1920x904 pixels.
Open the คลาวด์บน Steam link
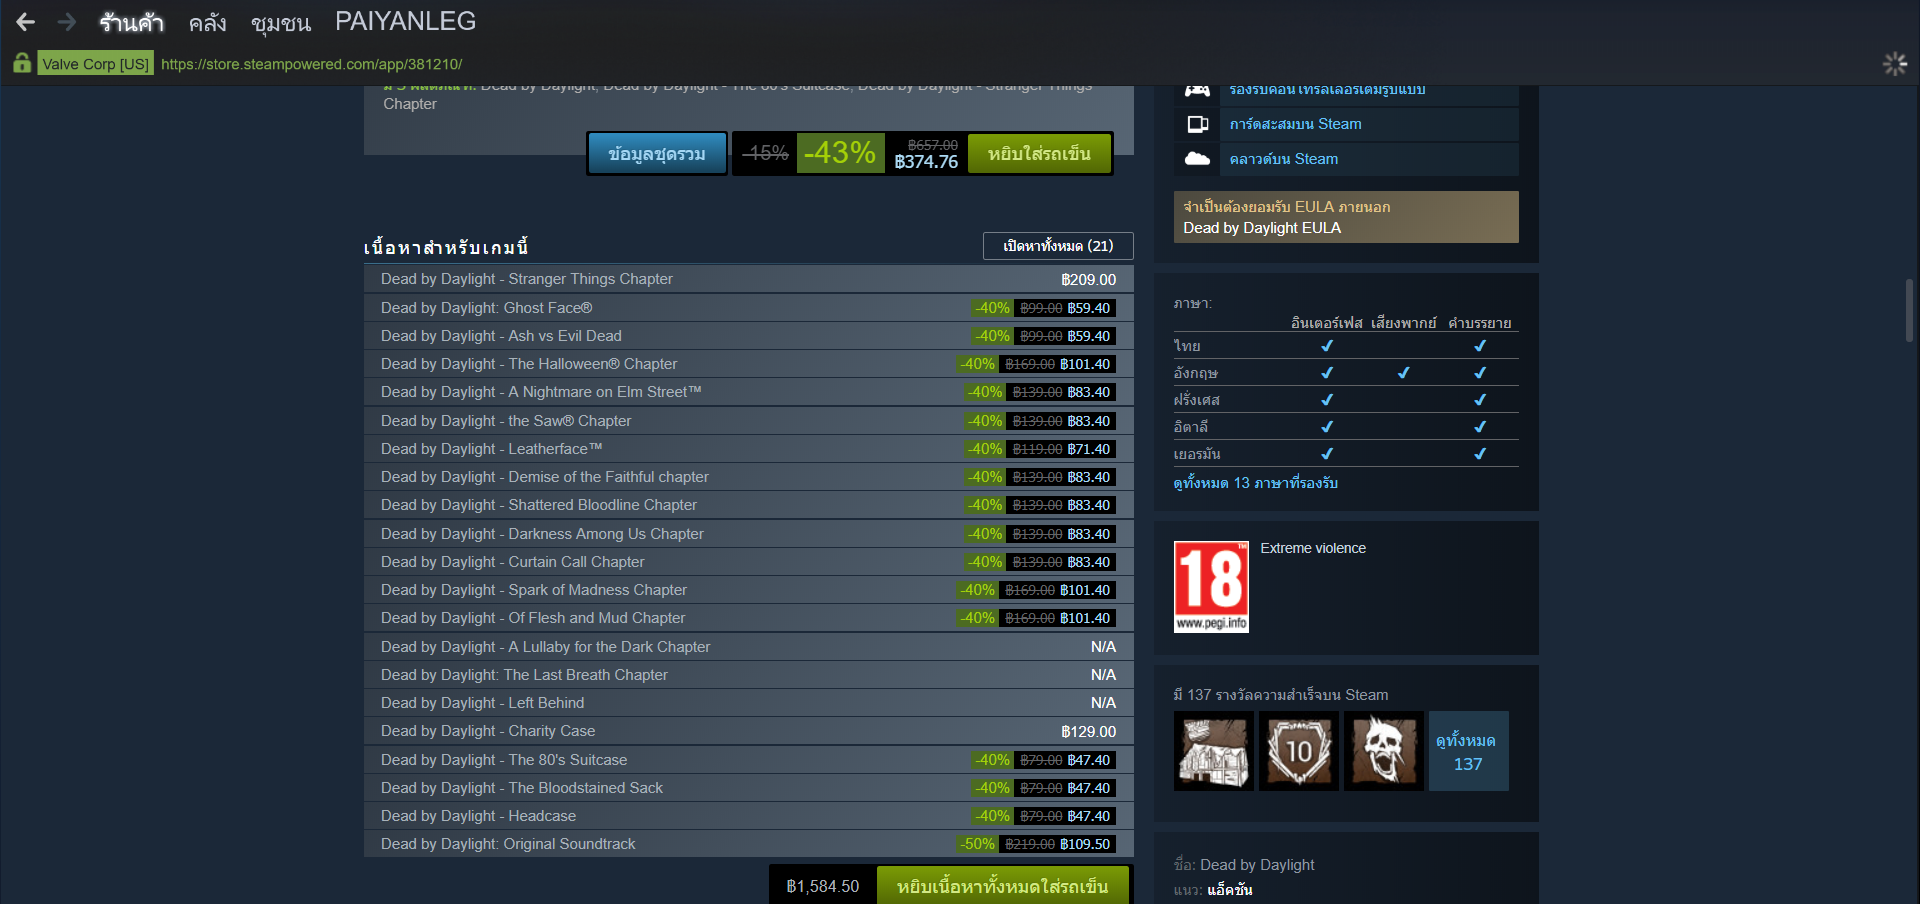1283,159
